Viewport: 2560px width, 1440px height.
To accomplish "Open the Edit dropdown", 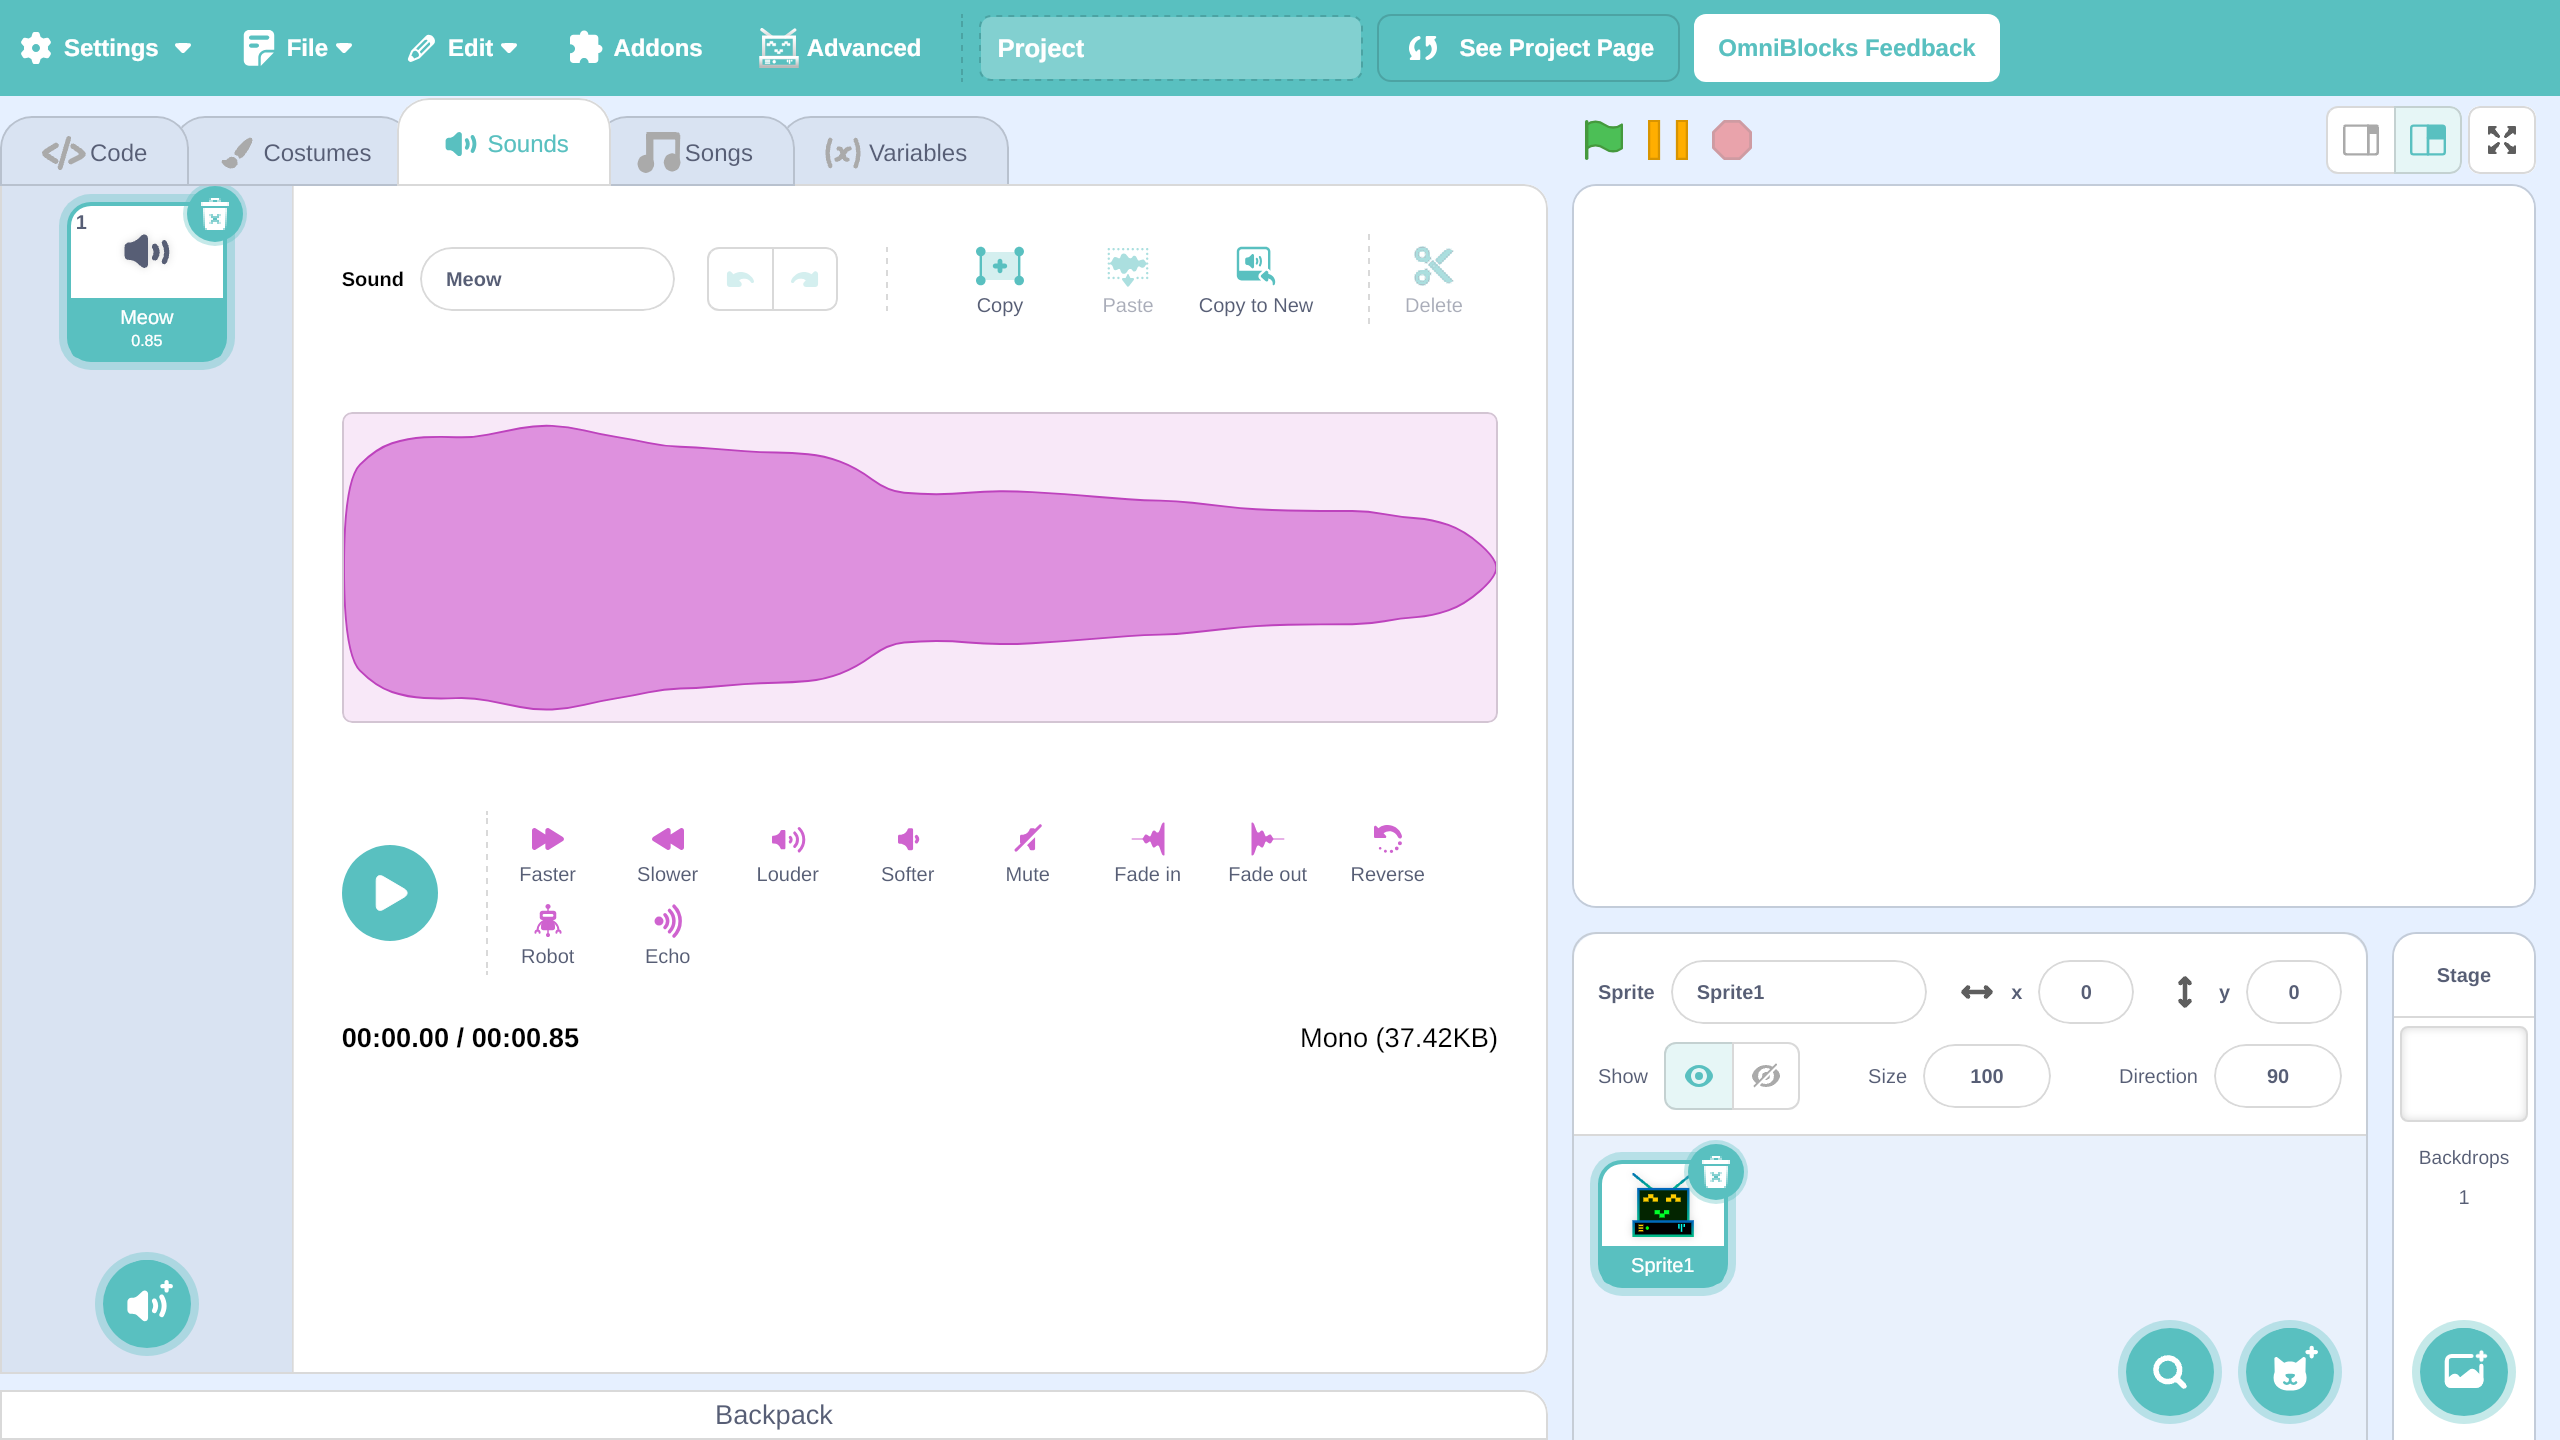I will [x=463, y=48].
